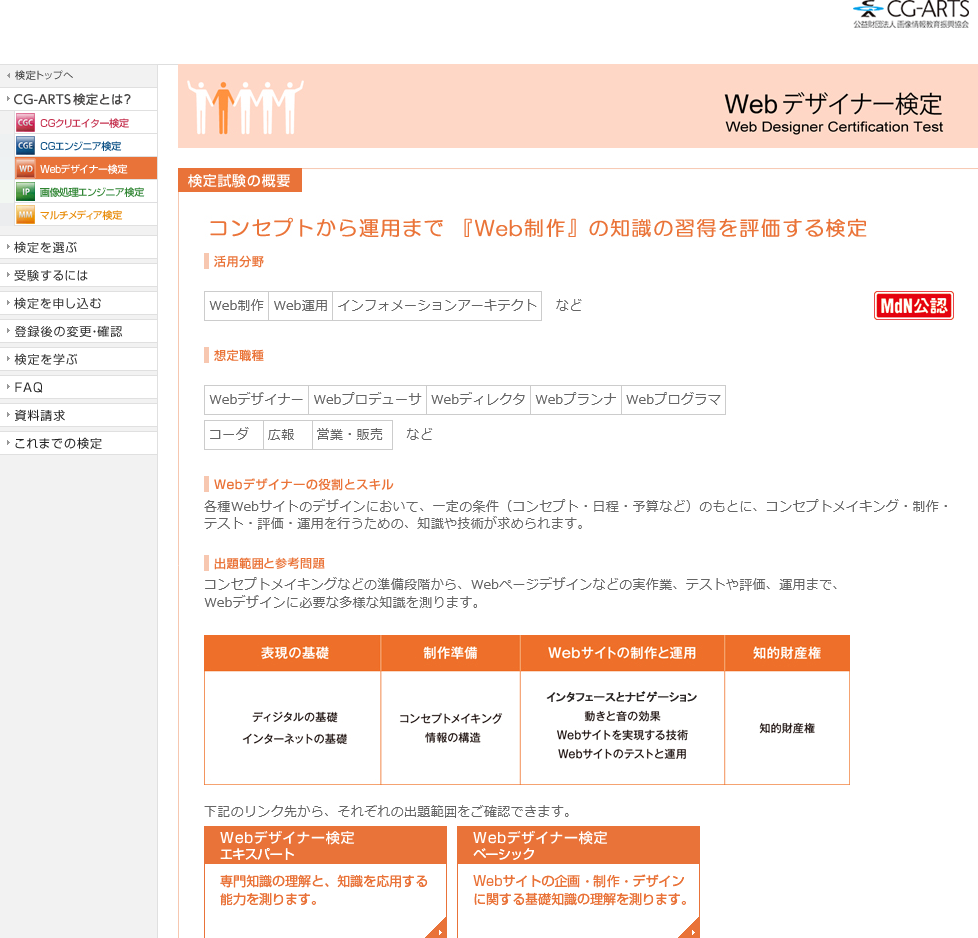
Task: Click the MM icon for マルチメディア検定
Action: coord(25,215)
